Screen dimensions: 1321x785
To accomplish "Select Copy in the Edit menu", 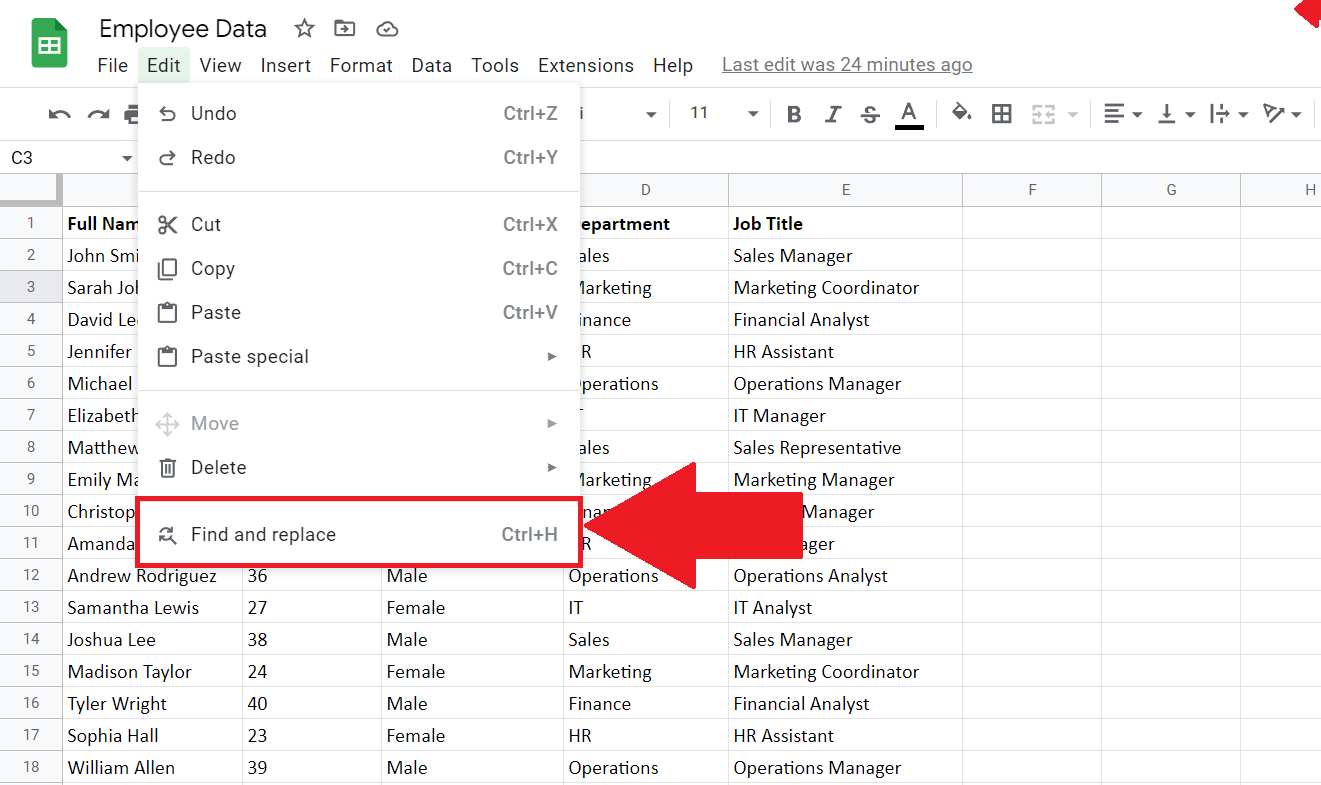I will 213,268.
